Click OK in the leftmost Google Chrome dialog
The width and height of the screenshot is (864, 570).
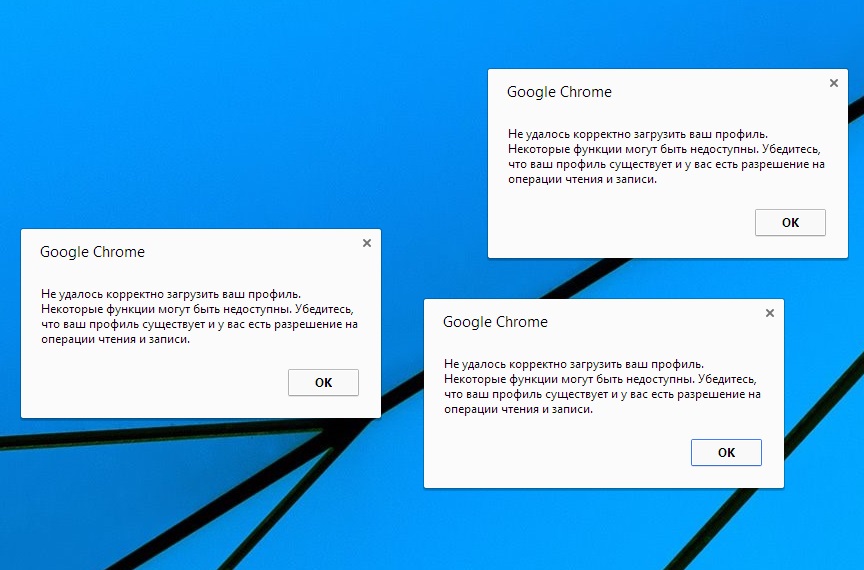323,383
